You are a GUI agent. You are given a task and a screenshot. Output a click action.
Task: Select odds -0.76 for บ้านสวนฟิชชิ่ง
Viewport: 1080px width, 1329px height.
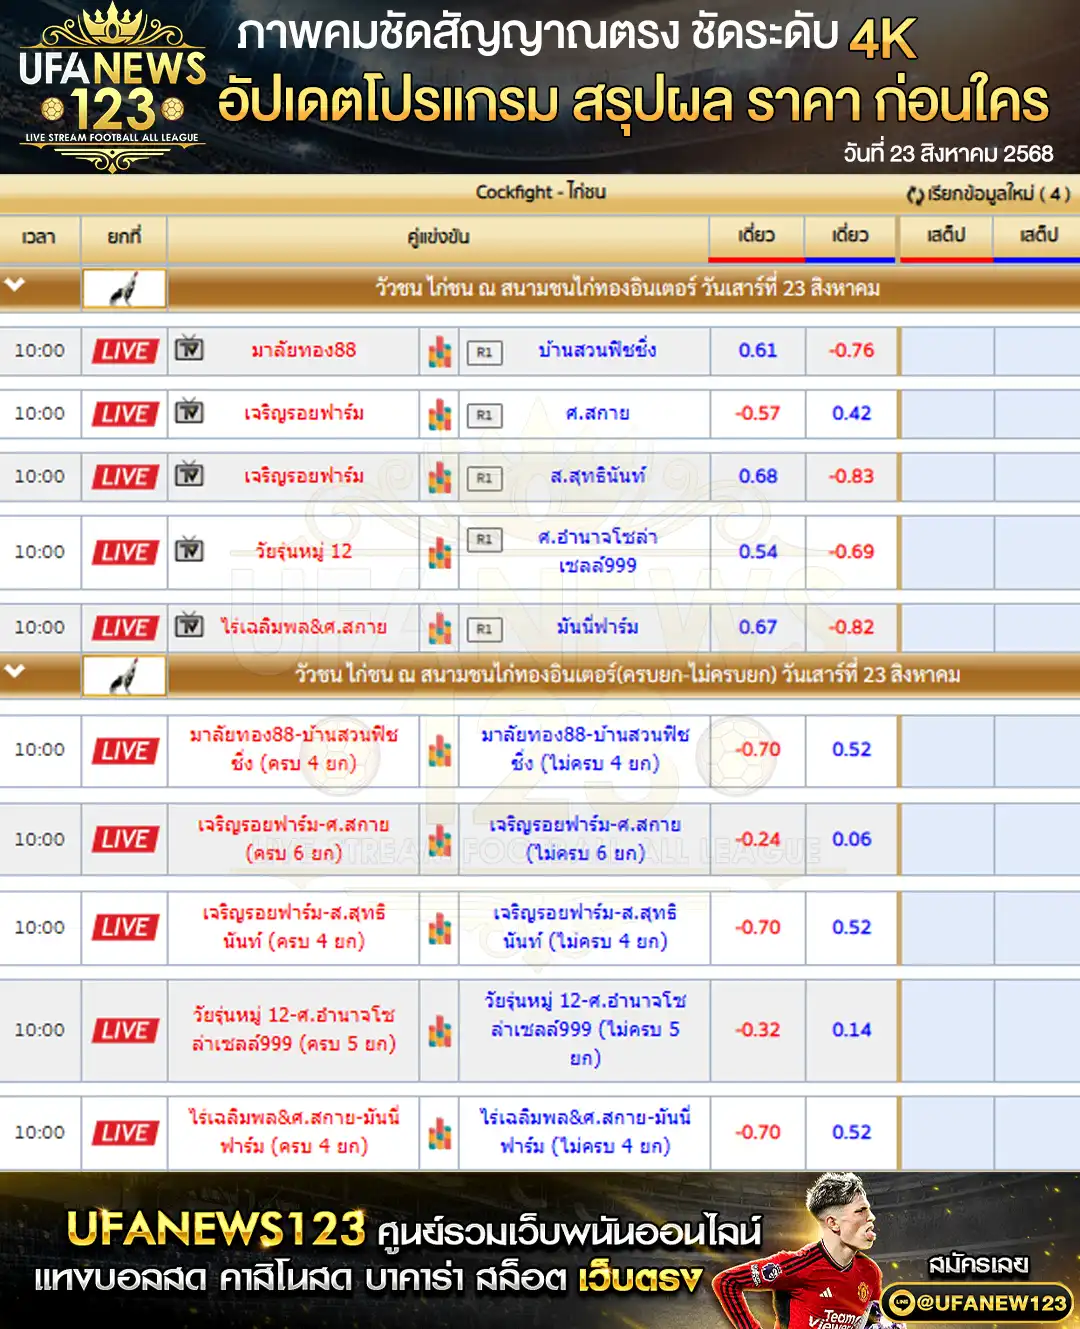pos(851,350)
